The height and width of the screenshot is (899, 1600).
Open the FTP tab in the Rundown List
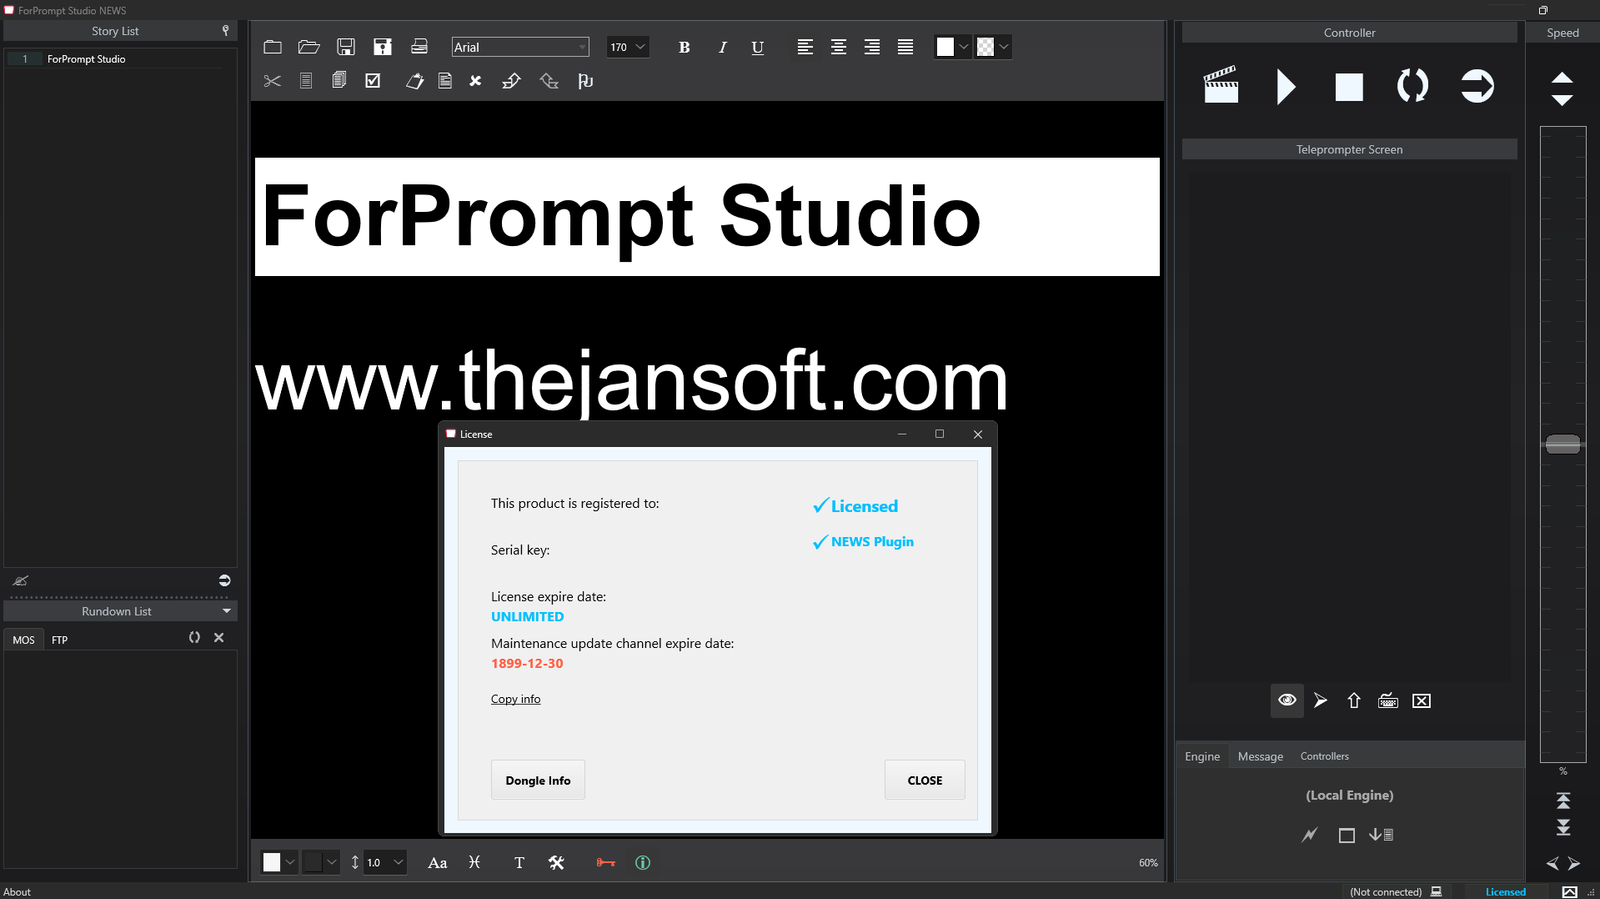60,640
